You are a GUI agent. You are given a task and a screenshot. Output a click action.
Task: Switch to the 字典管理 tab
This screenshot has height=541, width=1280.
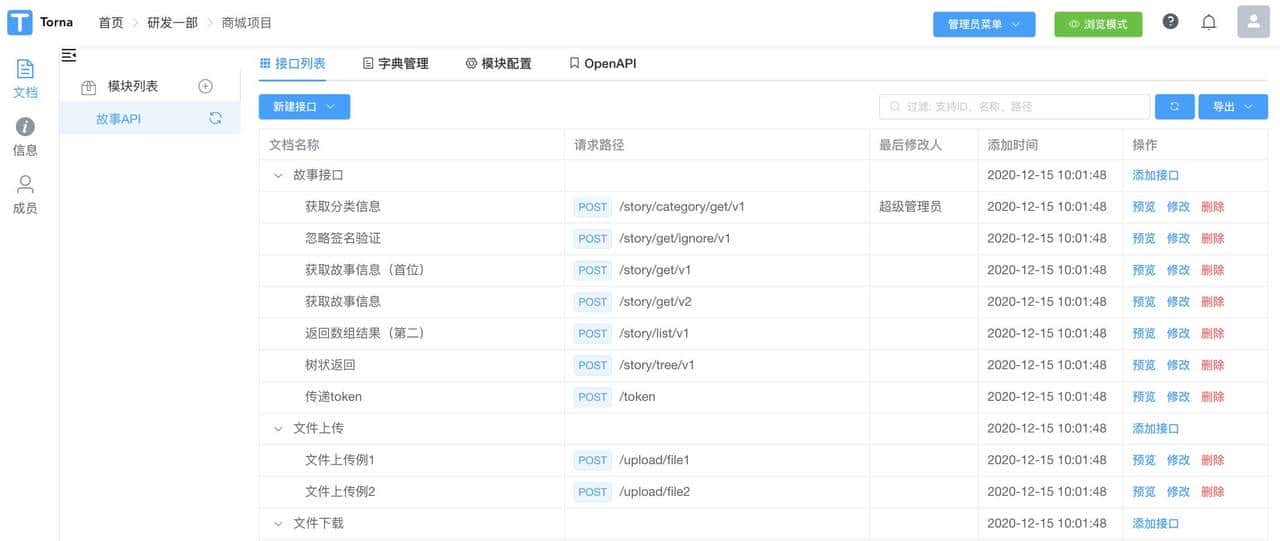[395, 63]
